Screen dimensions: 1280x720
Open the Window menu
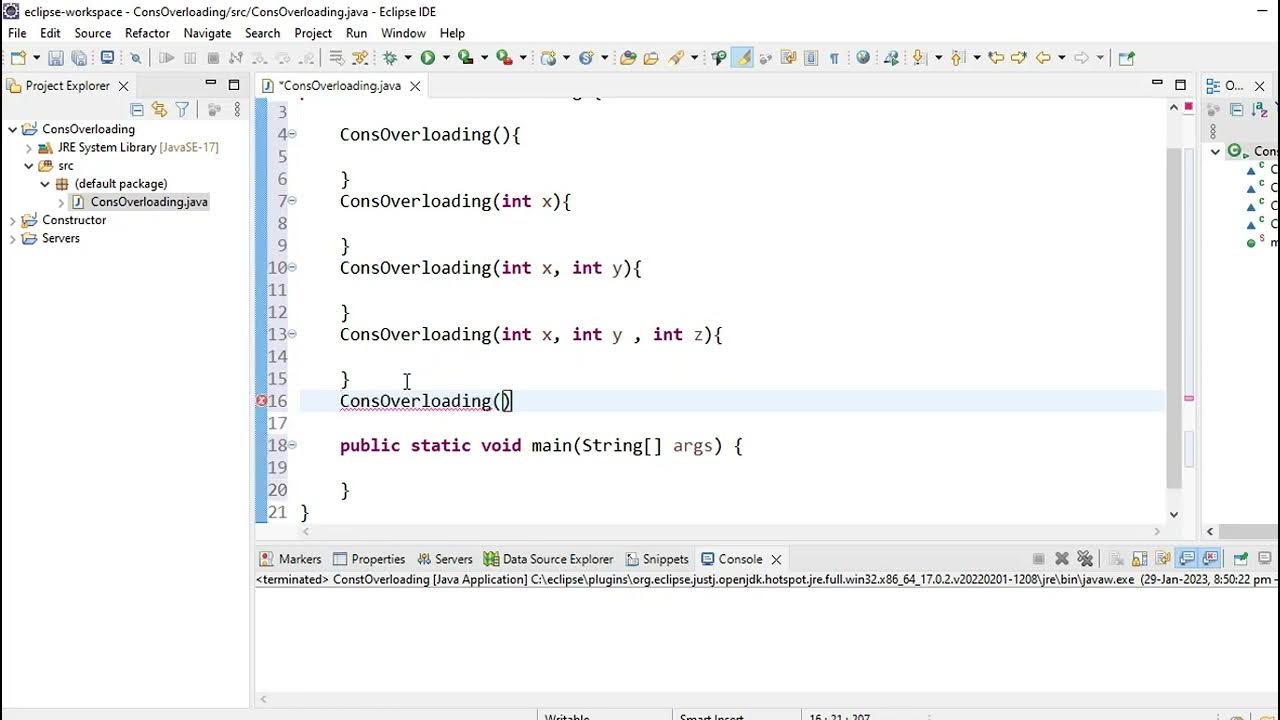pyautogui.click(x=403, y=33)
